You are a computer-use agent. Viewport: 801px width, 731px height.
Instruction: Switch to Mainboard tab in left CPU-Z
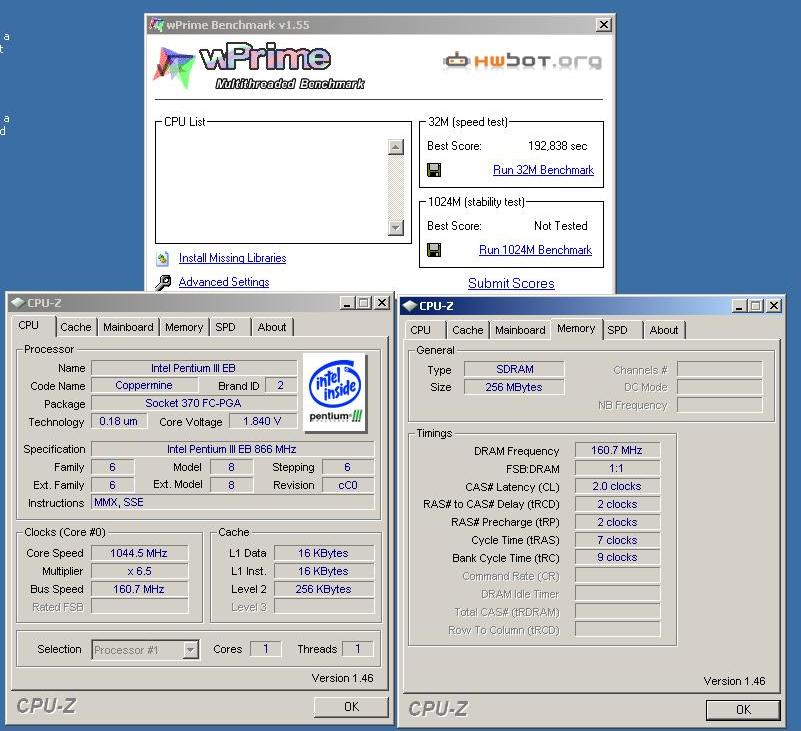pos(128,327)
